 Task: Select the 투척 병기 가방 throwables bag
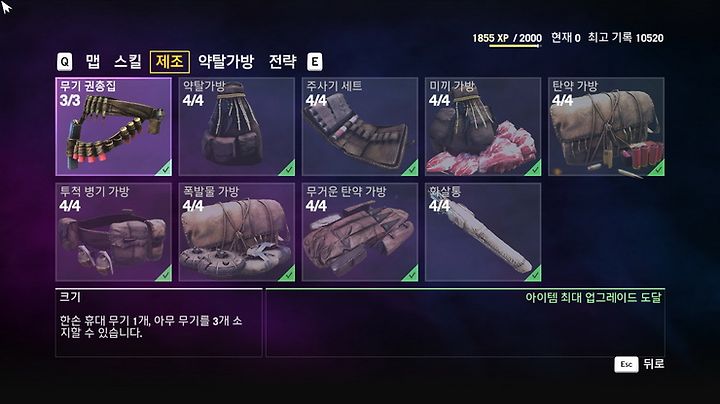(113, 232)
